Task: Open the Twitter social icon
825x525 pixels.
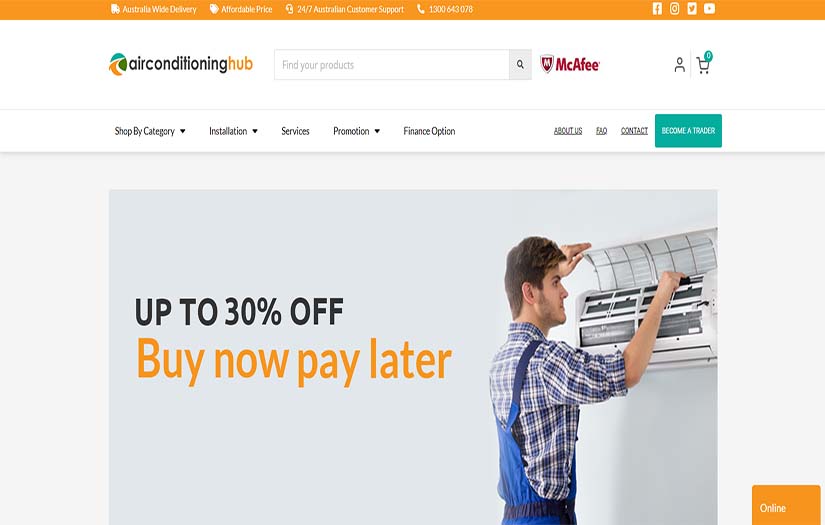Action: click(692, 8)
